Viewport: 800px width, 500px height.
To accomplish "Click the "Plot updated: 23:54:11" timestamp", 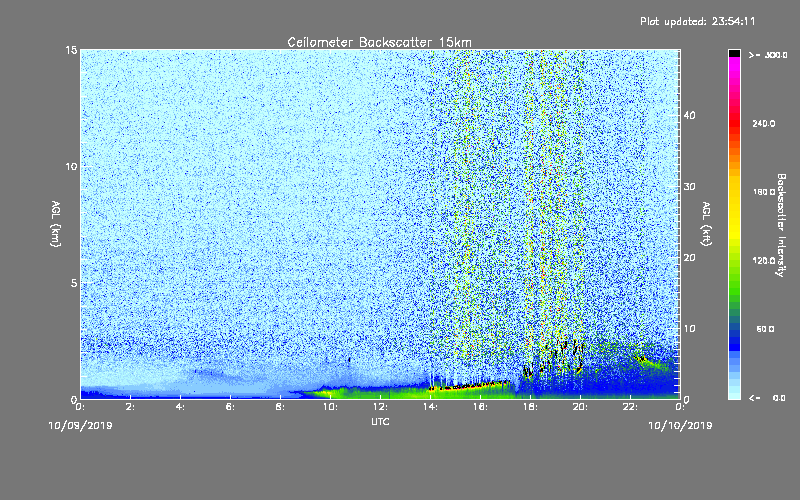I will 697,21.
